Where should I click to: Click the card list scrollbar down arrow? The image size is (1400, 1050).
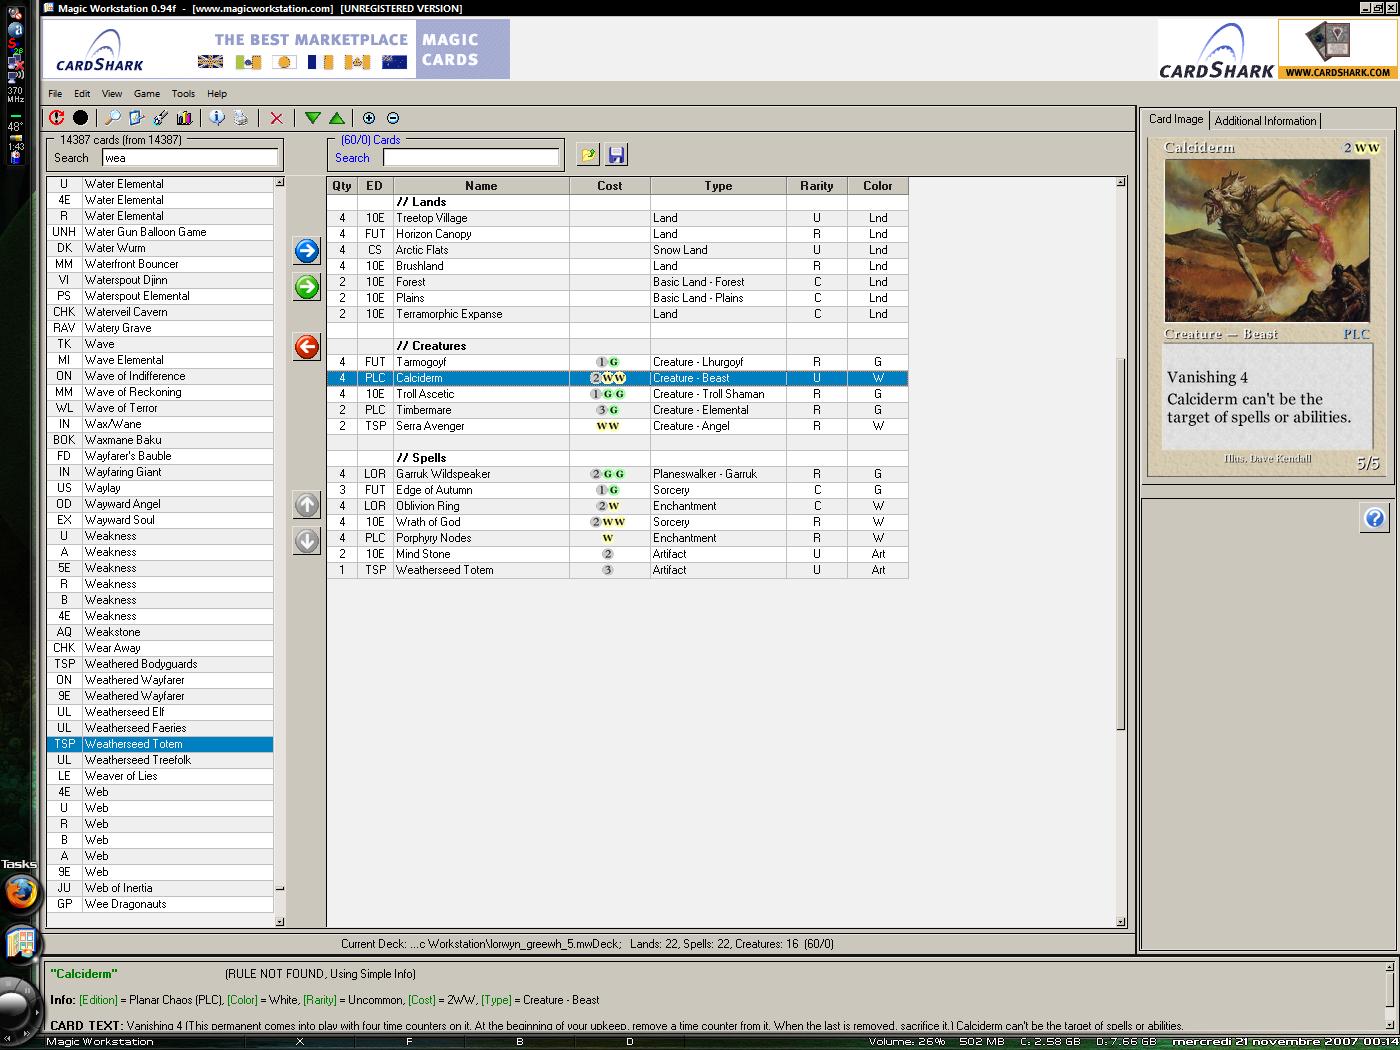pos(280,922)
